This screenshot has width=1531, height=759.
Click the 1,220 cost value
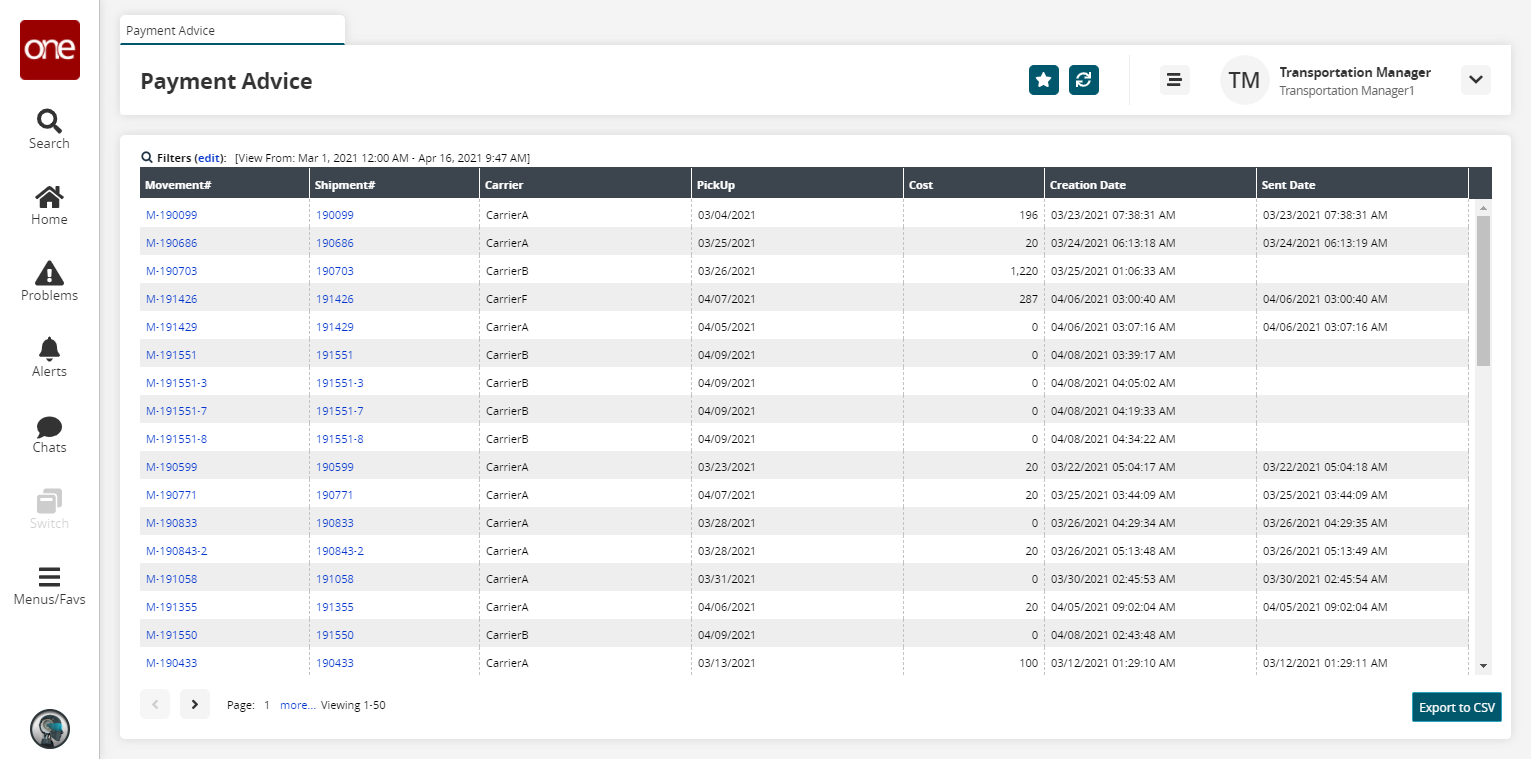coord(1024,271)
